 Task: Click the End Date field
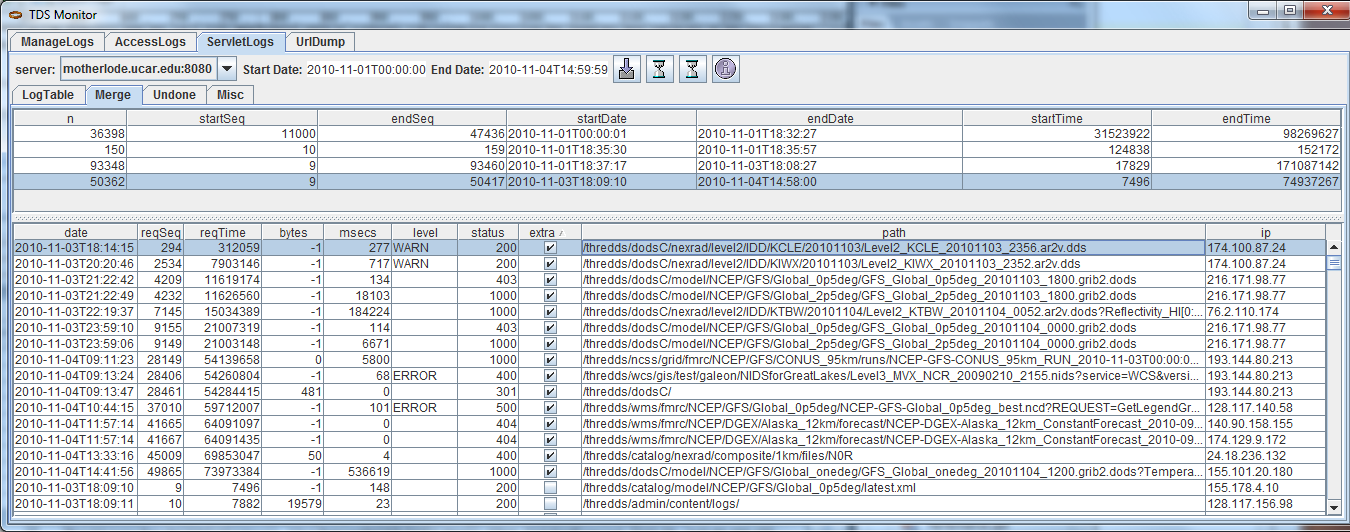coord(548,70)
